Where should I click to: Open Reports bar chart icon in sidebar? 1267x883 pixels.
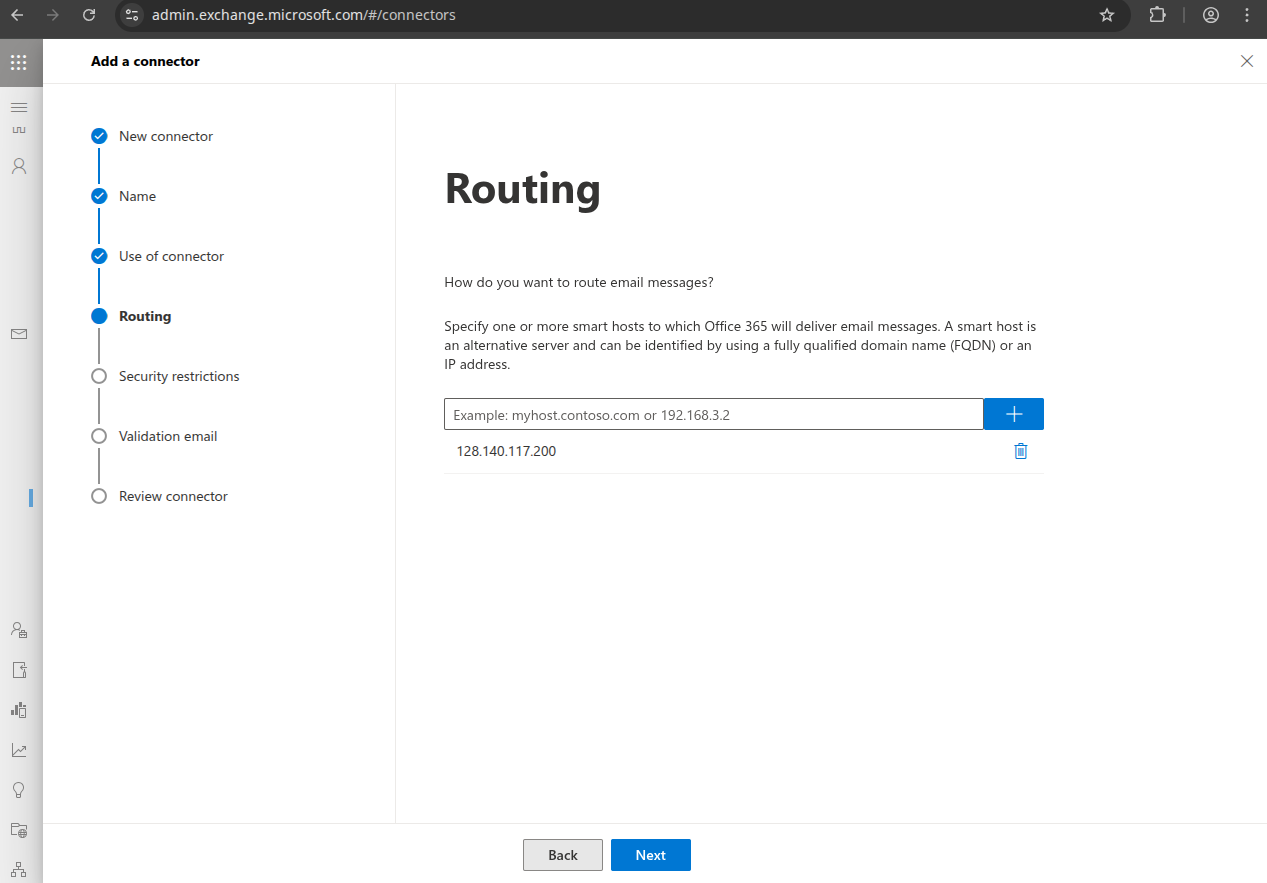click(x=18, y=710)
